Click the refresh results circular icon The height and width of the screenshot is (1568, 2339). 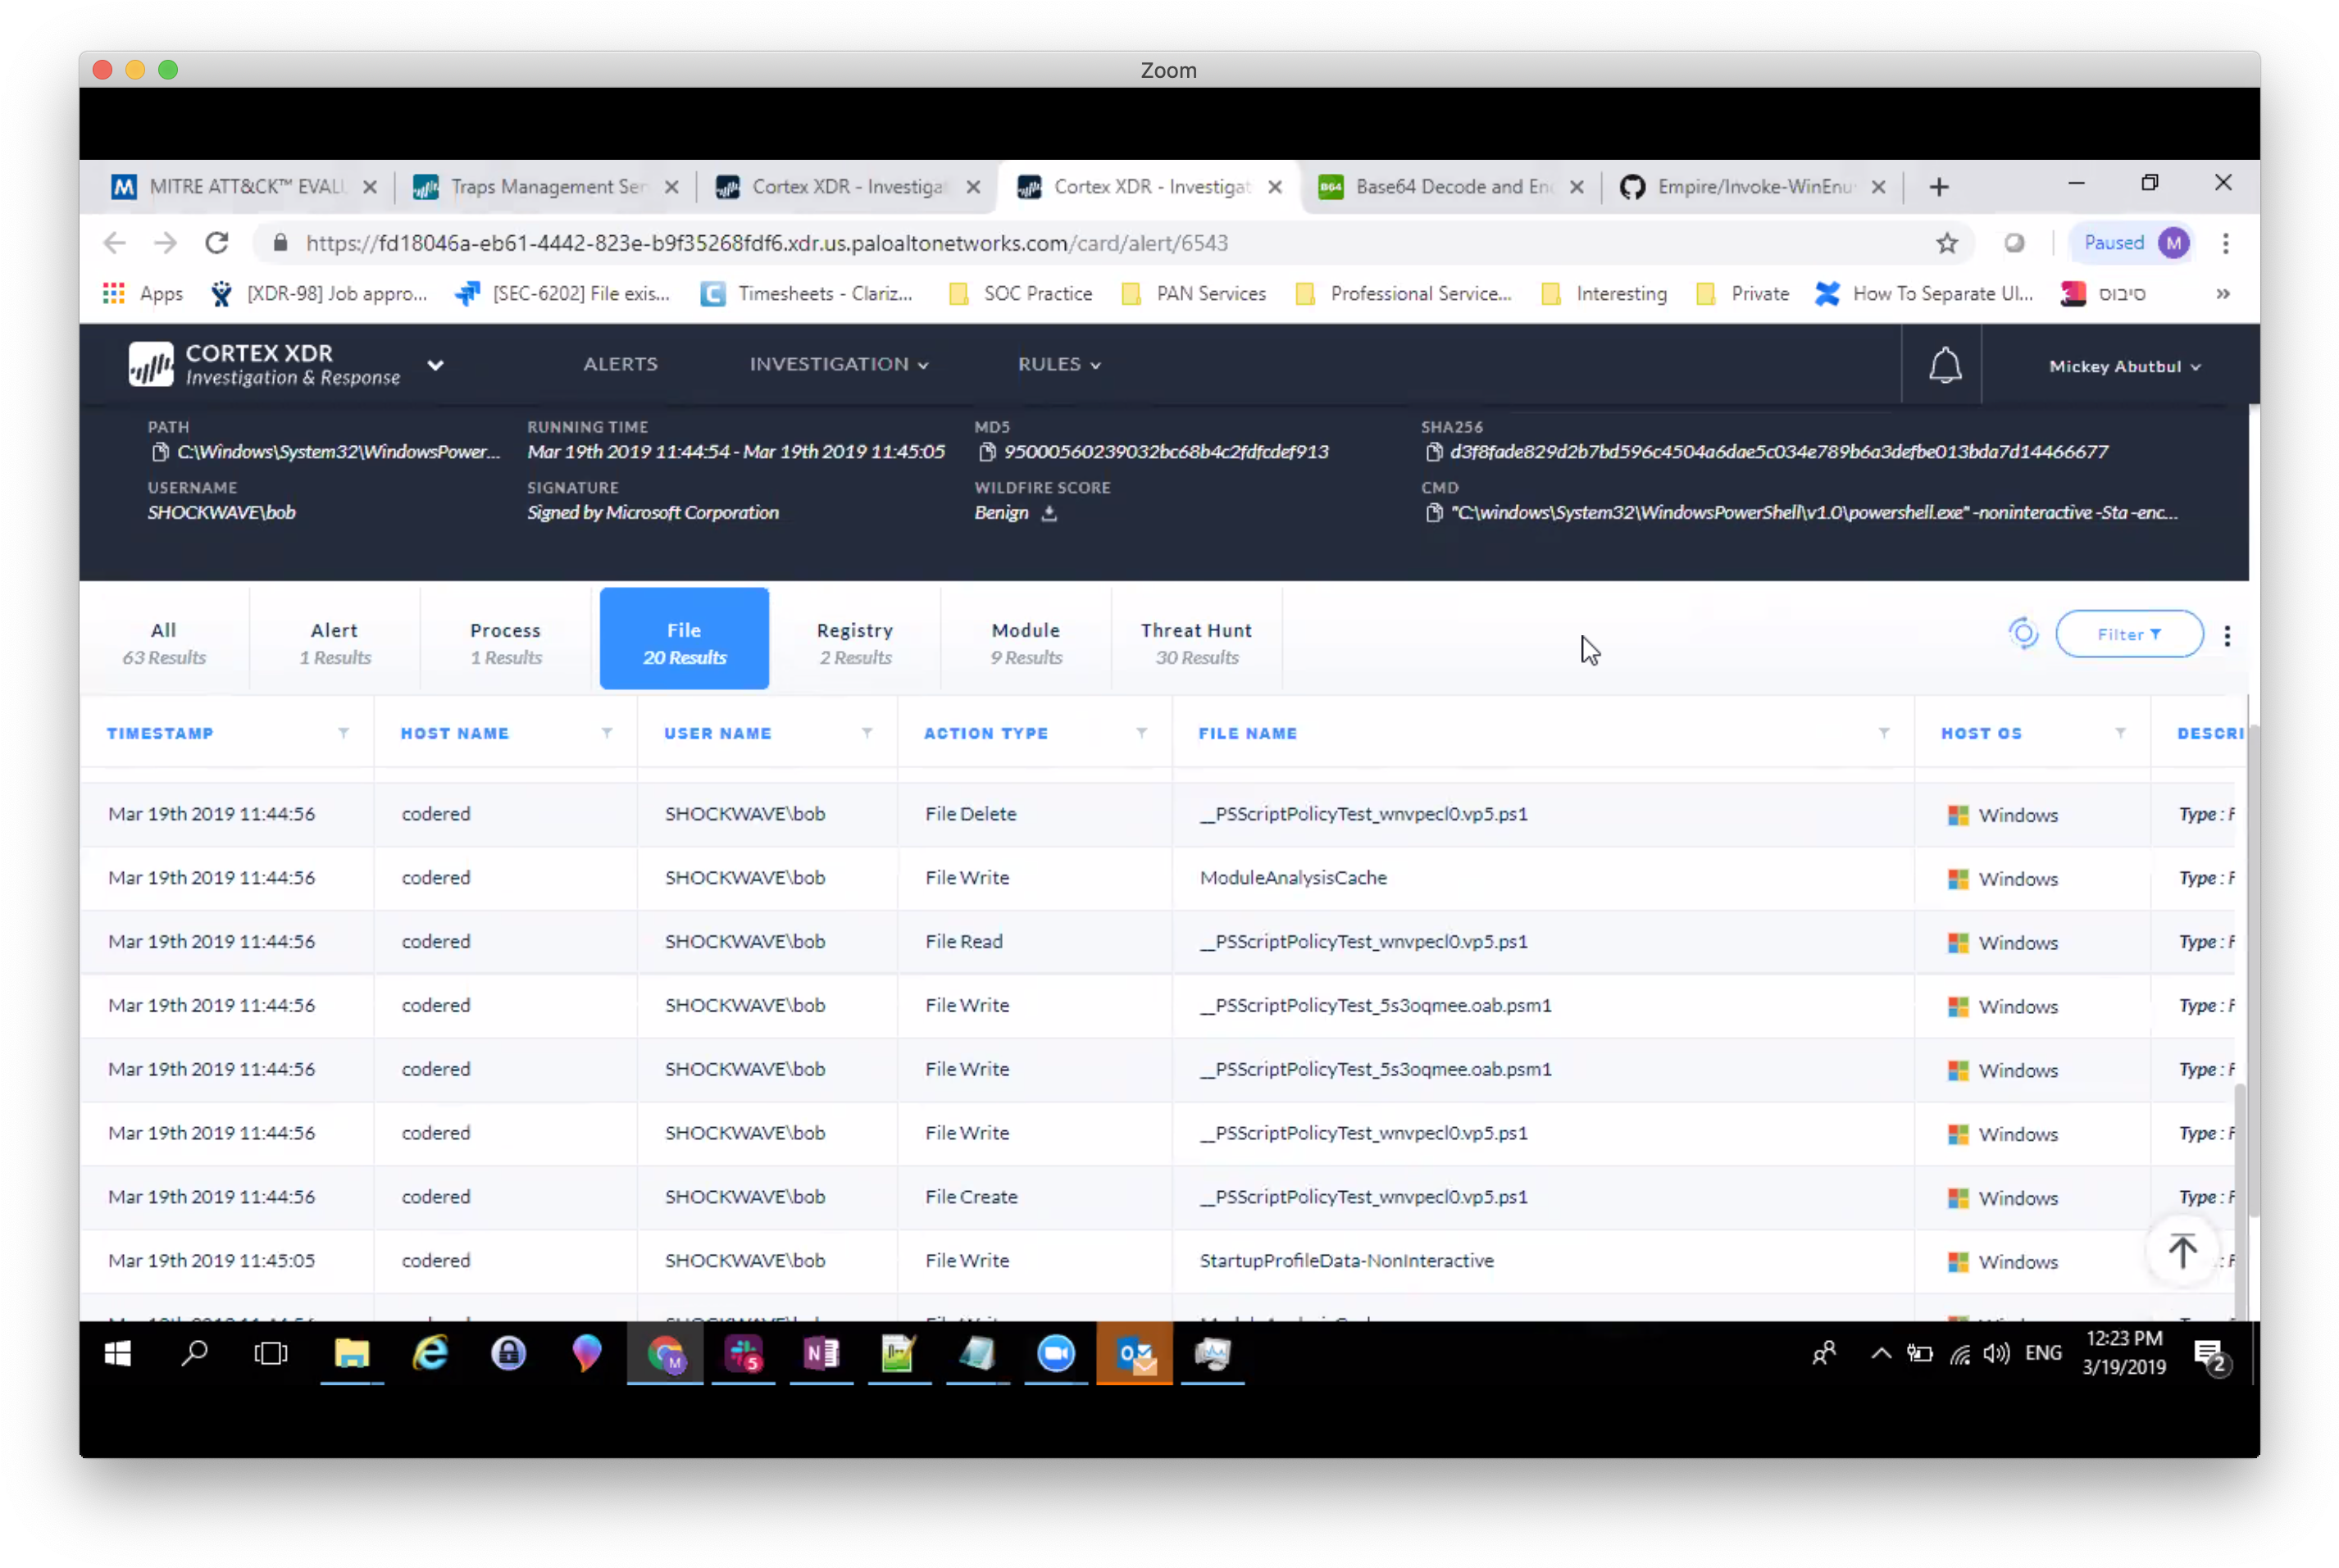pyautogui.click(x=2022, y=634)
